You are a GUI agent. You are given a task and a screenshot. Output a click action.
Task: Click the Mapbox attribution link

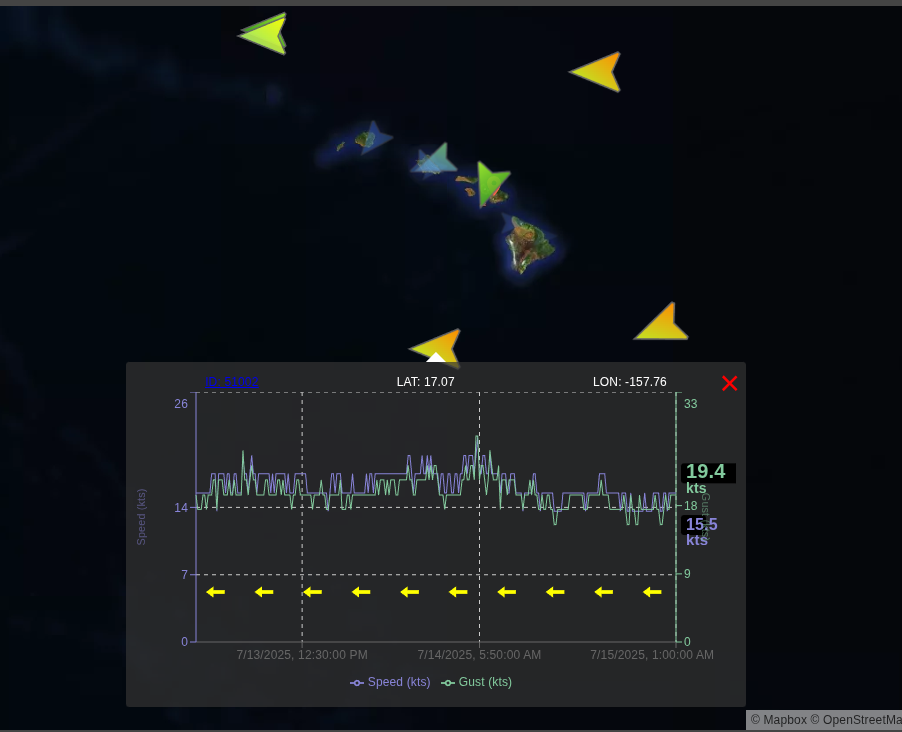pos(779,720)
